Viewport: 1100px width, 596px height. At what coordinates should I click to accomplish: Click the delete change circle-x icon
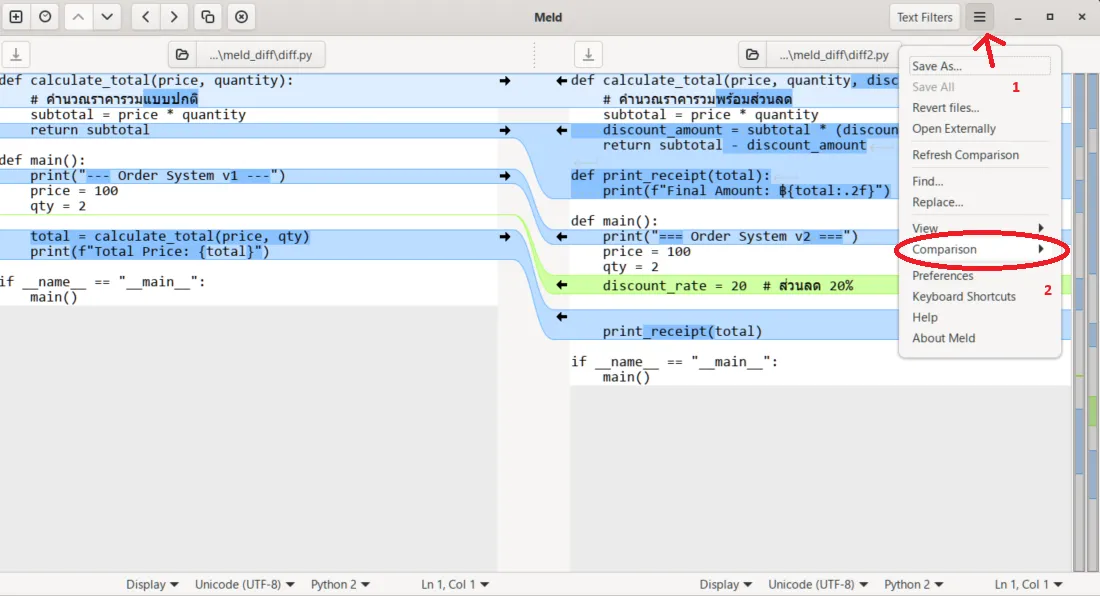click(241, 17)
